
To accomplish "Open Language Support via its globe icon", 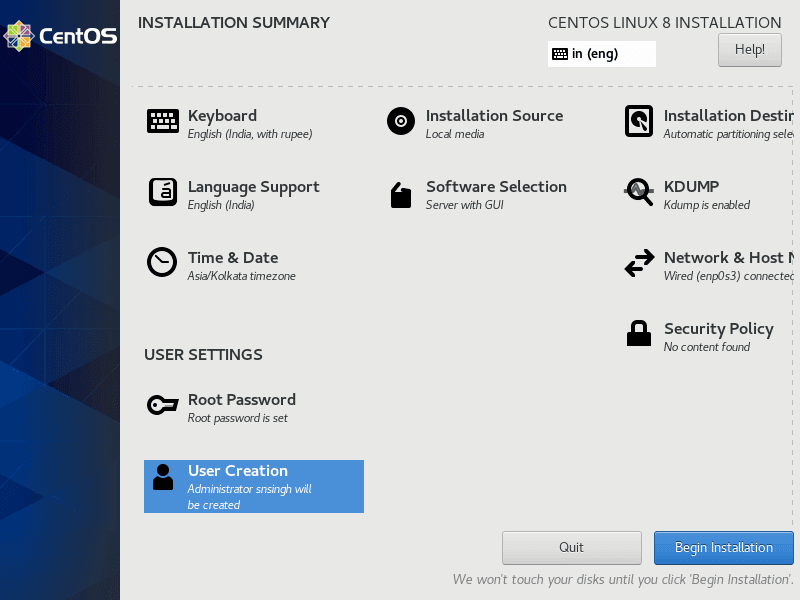I will click(x=162, y=192).
